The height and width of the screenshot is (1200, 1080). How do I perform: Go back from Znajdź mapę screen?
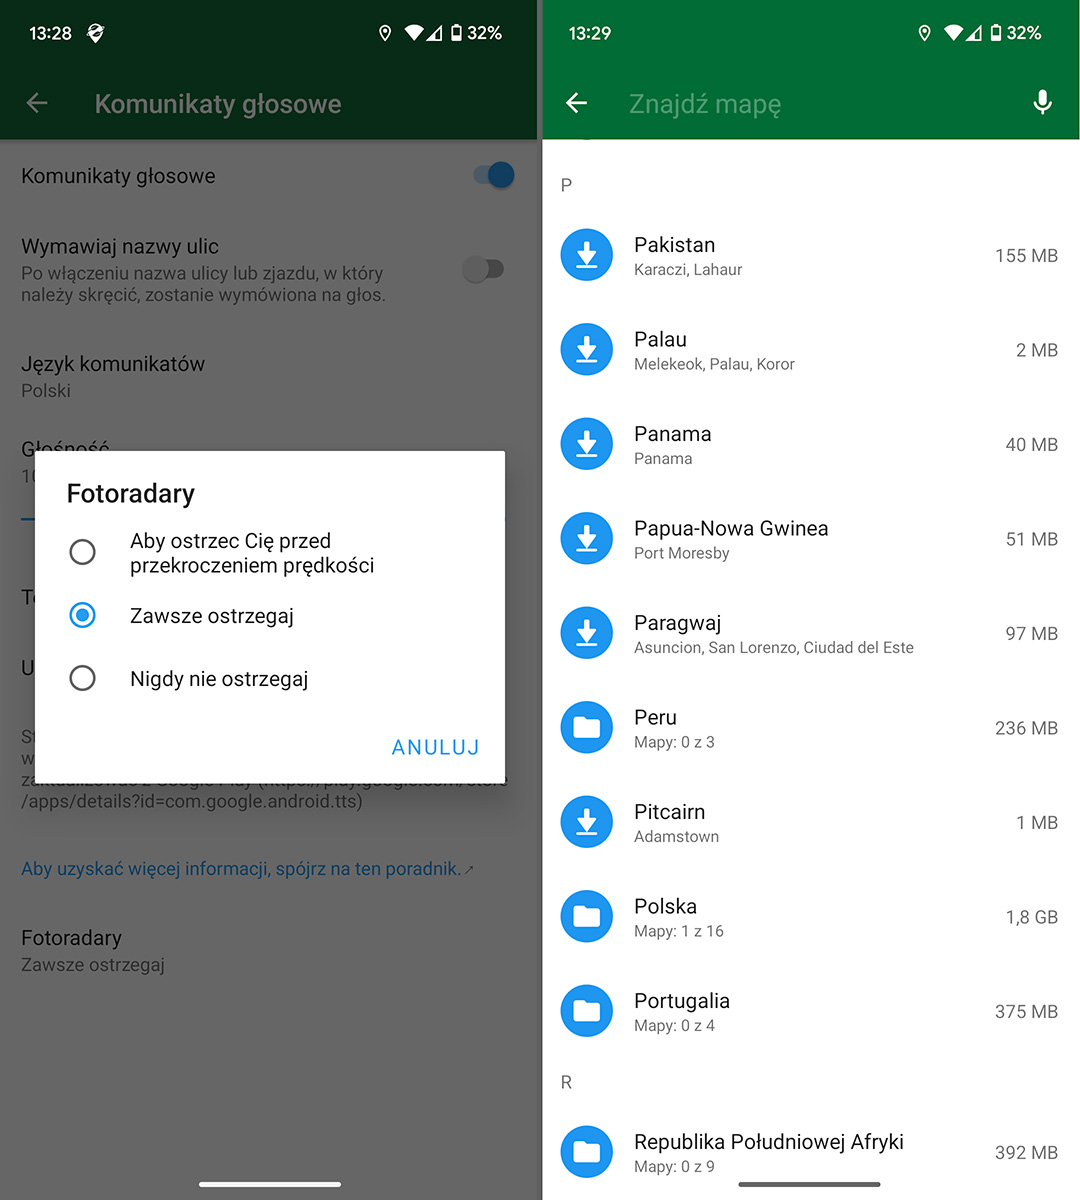coord(576,103)
